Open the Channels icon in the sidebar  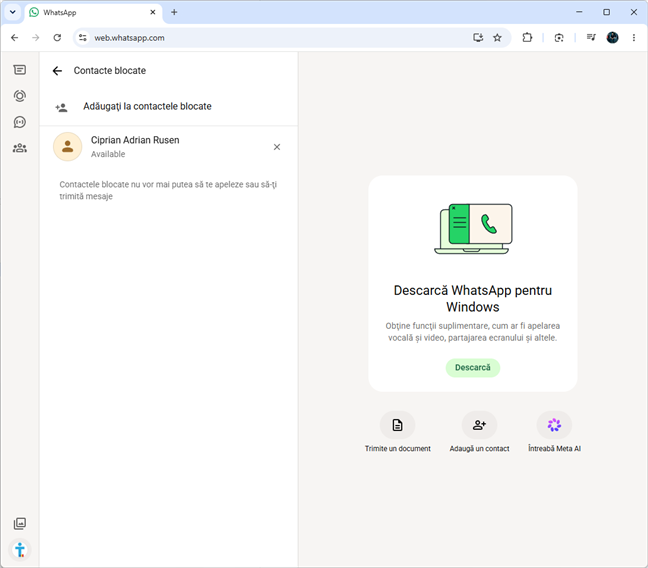pos(19,122)
